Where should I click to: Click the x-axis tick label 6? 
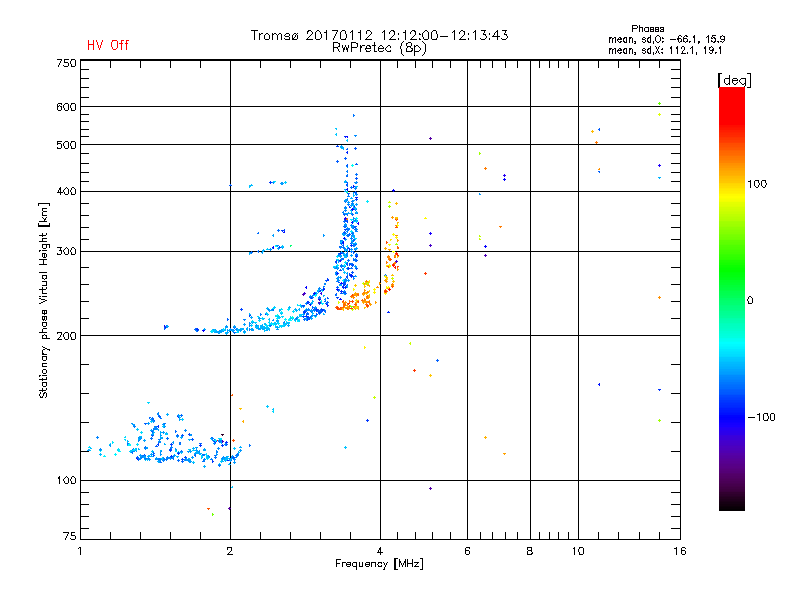[467, 551]
